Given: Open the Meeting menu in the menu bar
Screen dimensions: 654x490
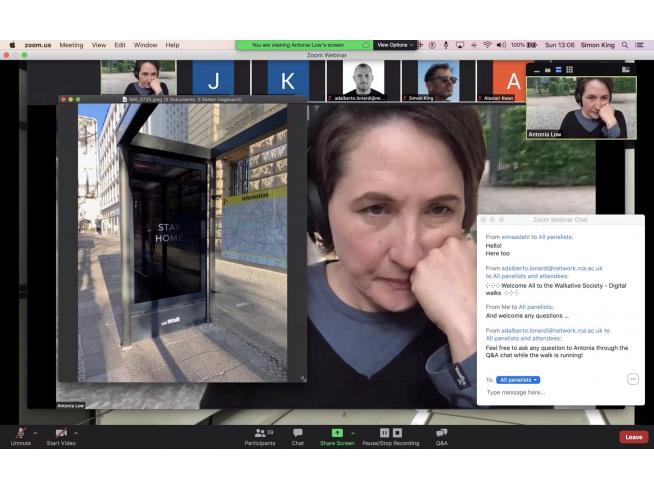Looking at the screenshot, I should coord(71,45).
